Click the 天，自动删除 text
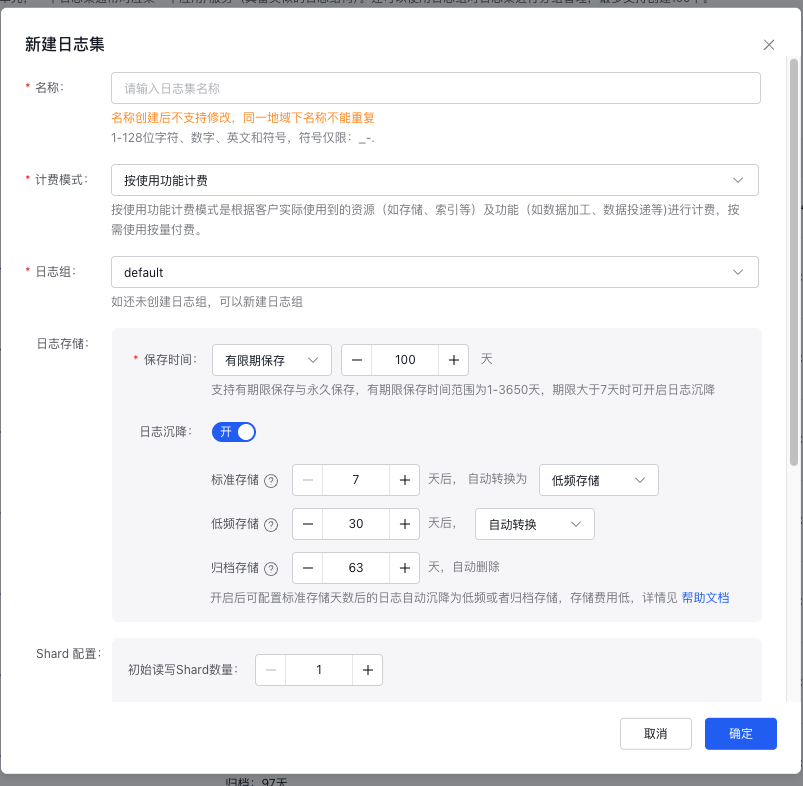This screenshot has width=803, height=786. coord(464,567)
